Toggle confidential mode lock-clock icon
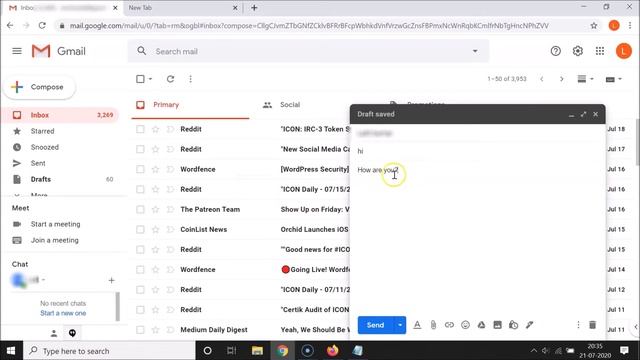The height and width of the screenshot is (360, 640). [x=513, y=325]
